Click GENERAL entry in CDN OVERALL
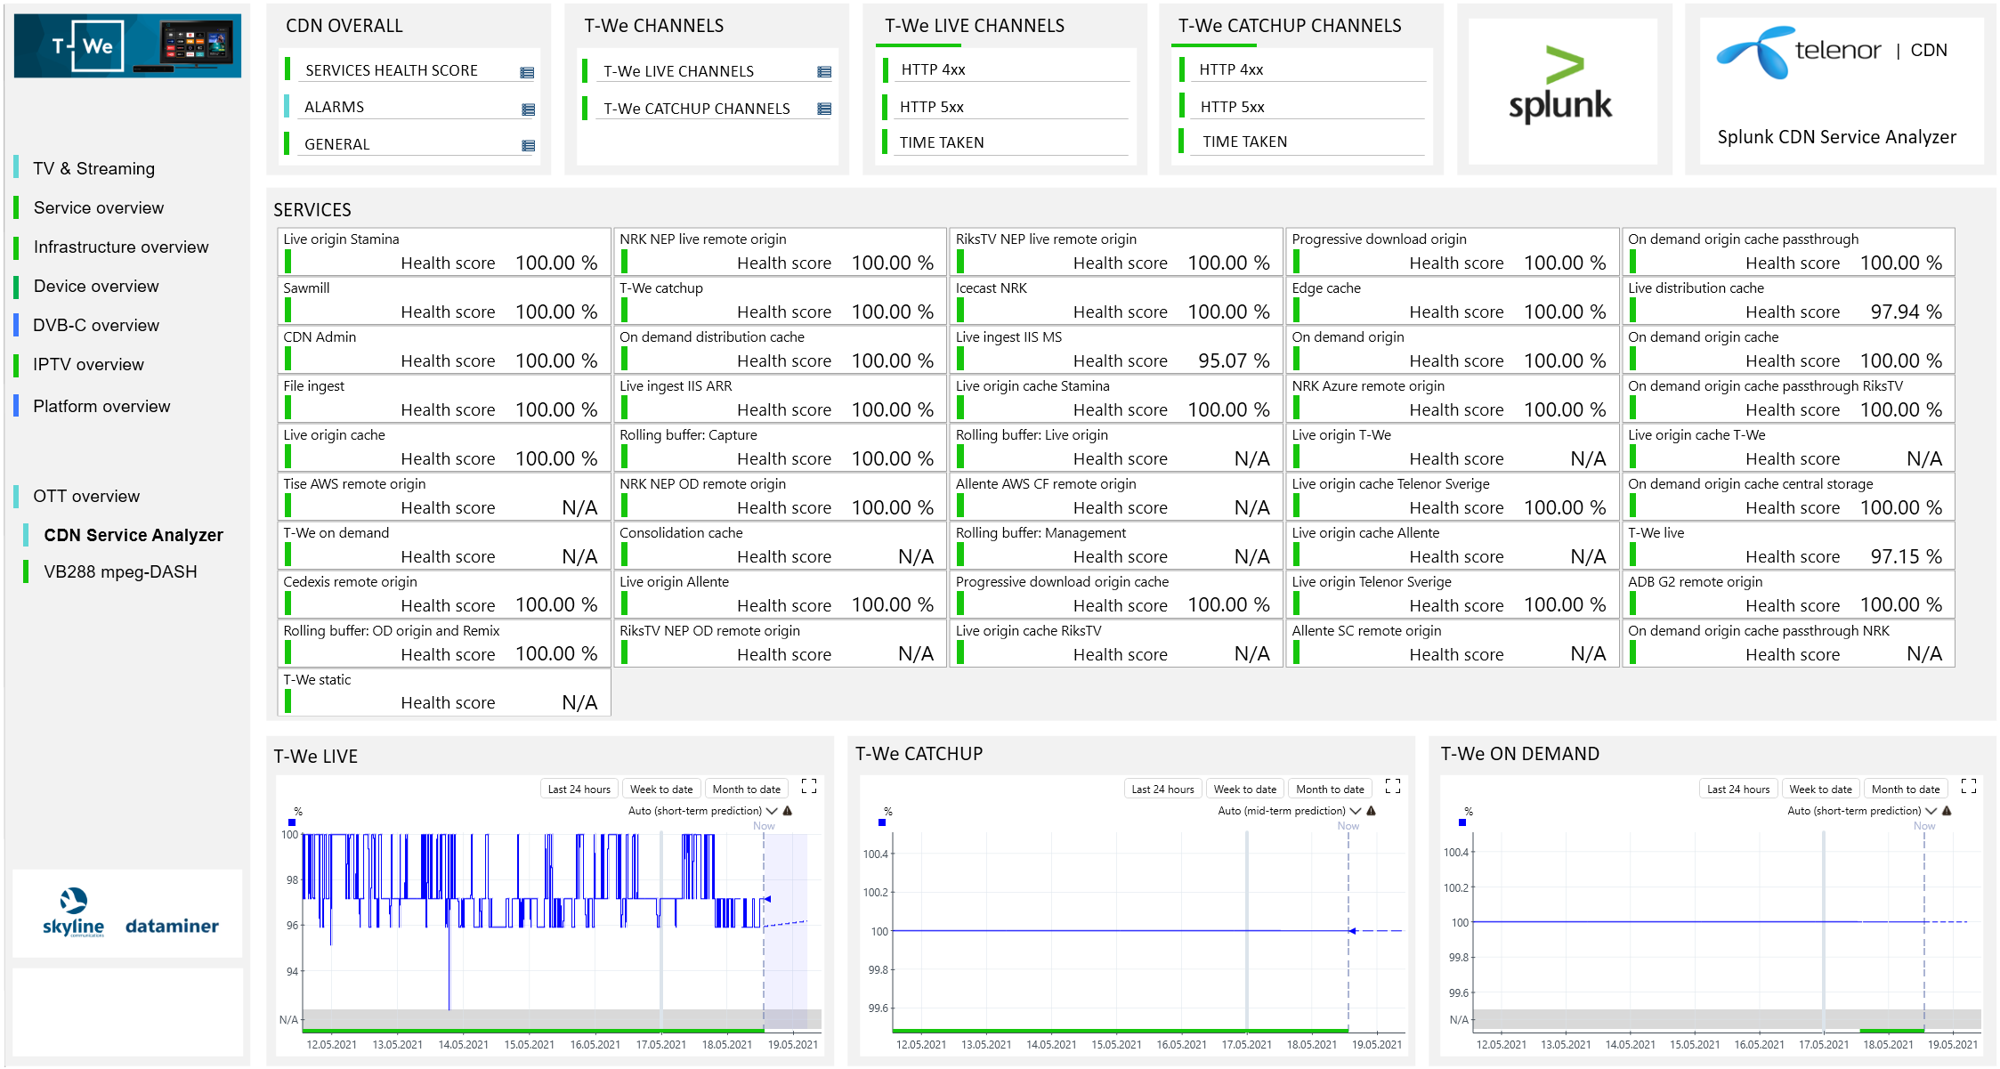The image size is (2000, 1069). pos(337,144)
